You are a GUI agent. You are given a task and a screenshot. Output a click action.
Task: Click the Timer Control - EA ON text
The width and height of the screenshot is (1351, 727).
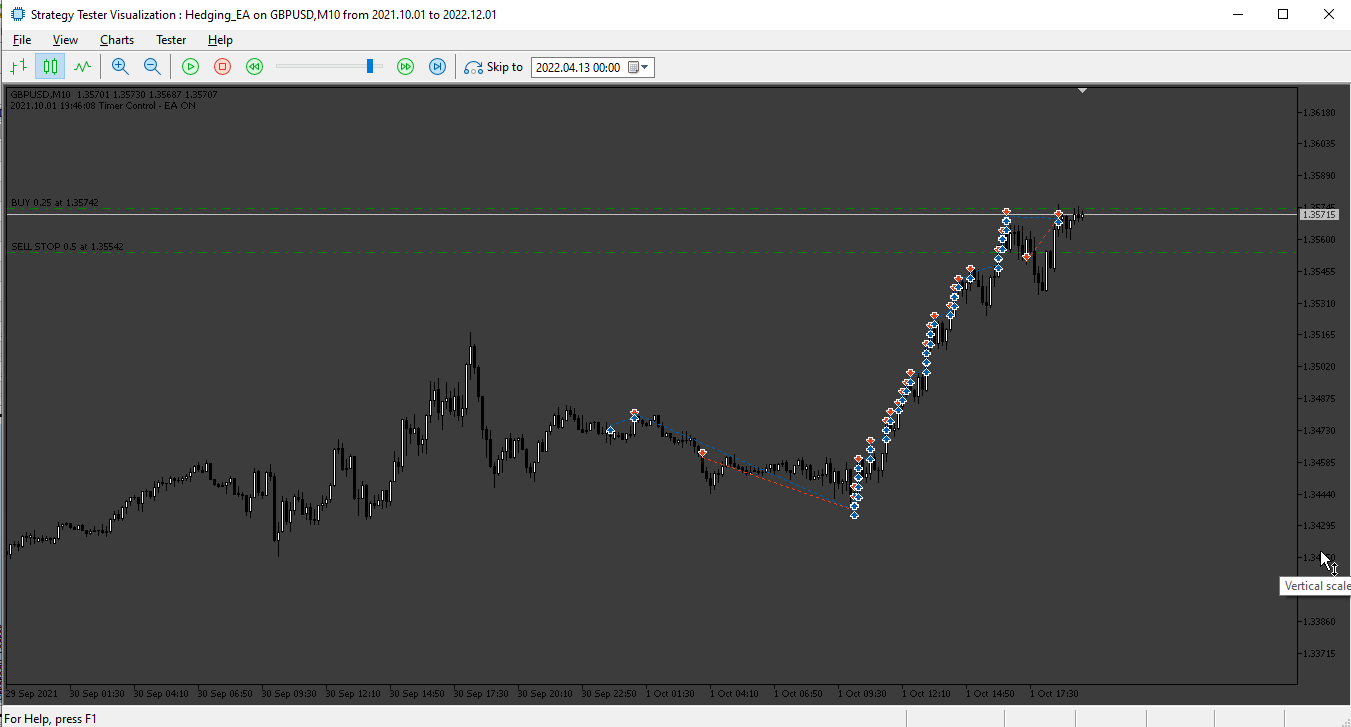[147, 105]
